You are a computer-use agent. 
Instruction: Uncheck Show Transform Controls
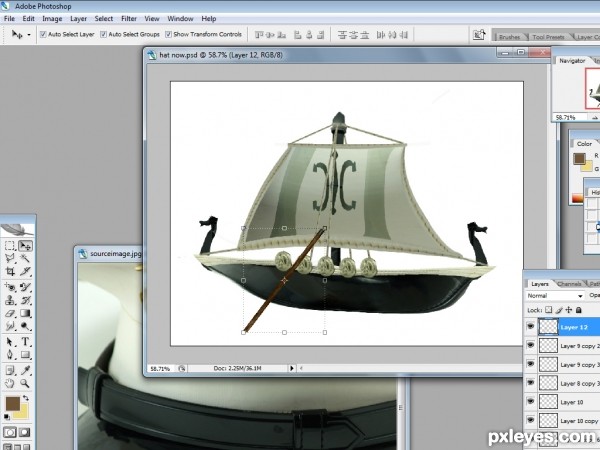168,34
